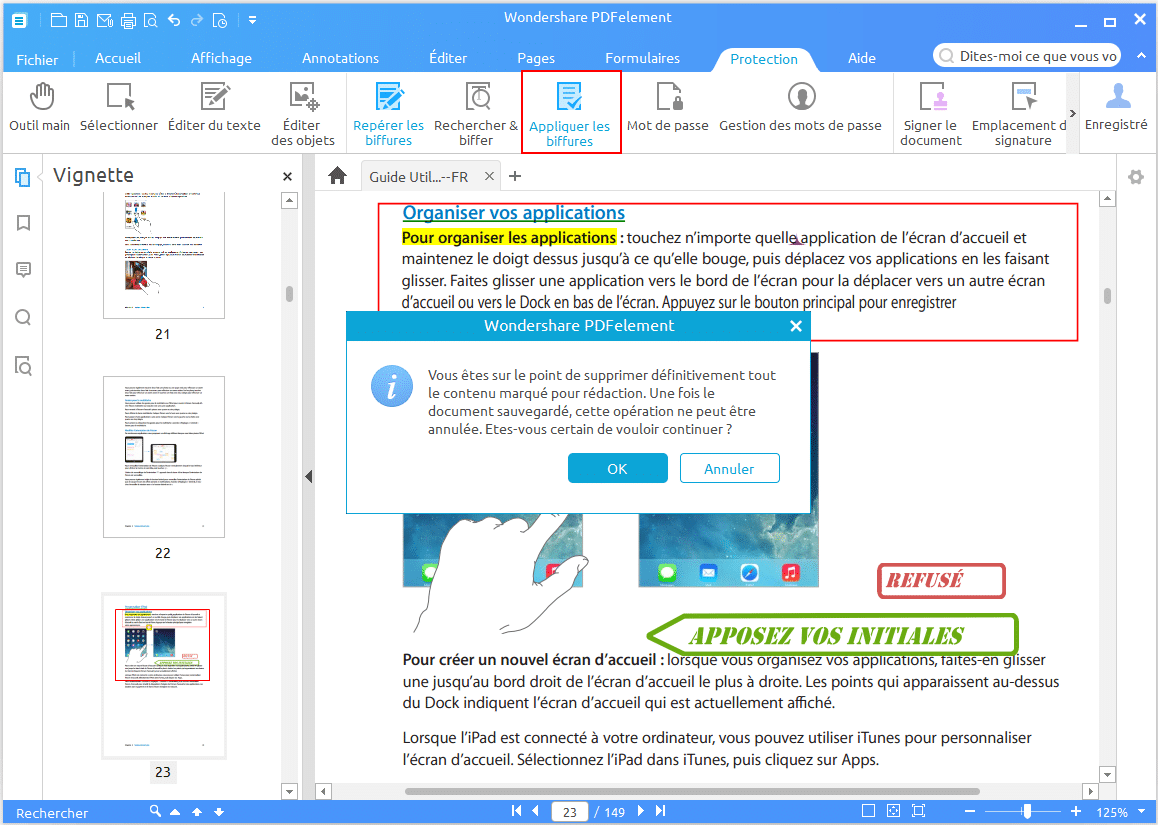The width and height of the screenshot is (1158, 825).
Task: Open Enregistré user account icon
Action: pos(1117,107)
